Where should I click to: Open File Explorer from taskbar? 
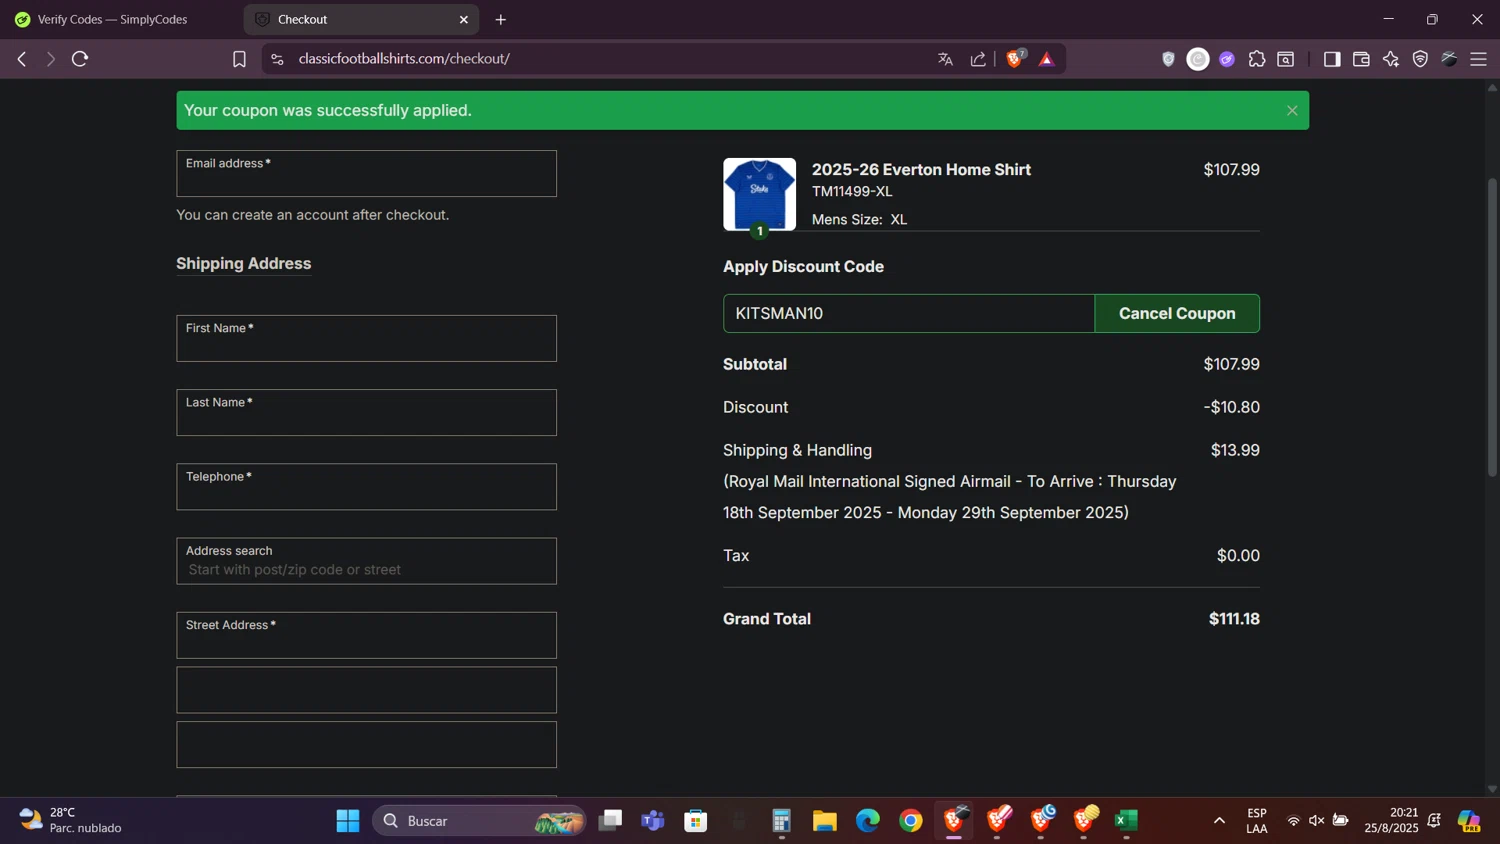pos(824,821)
